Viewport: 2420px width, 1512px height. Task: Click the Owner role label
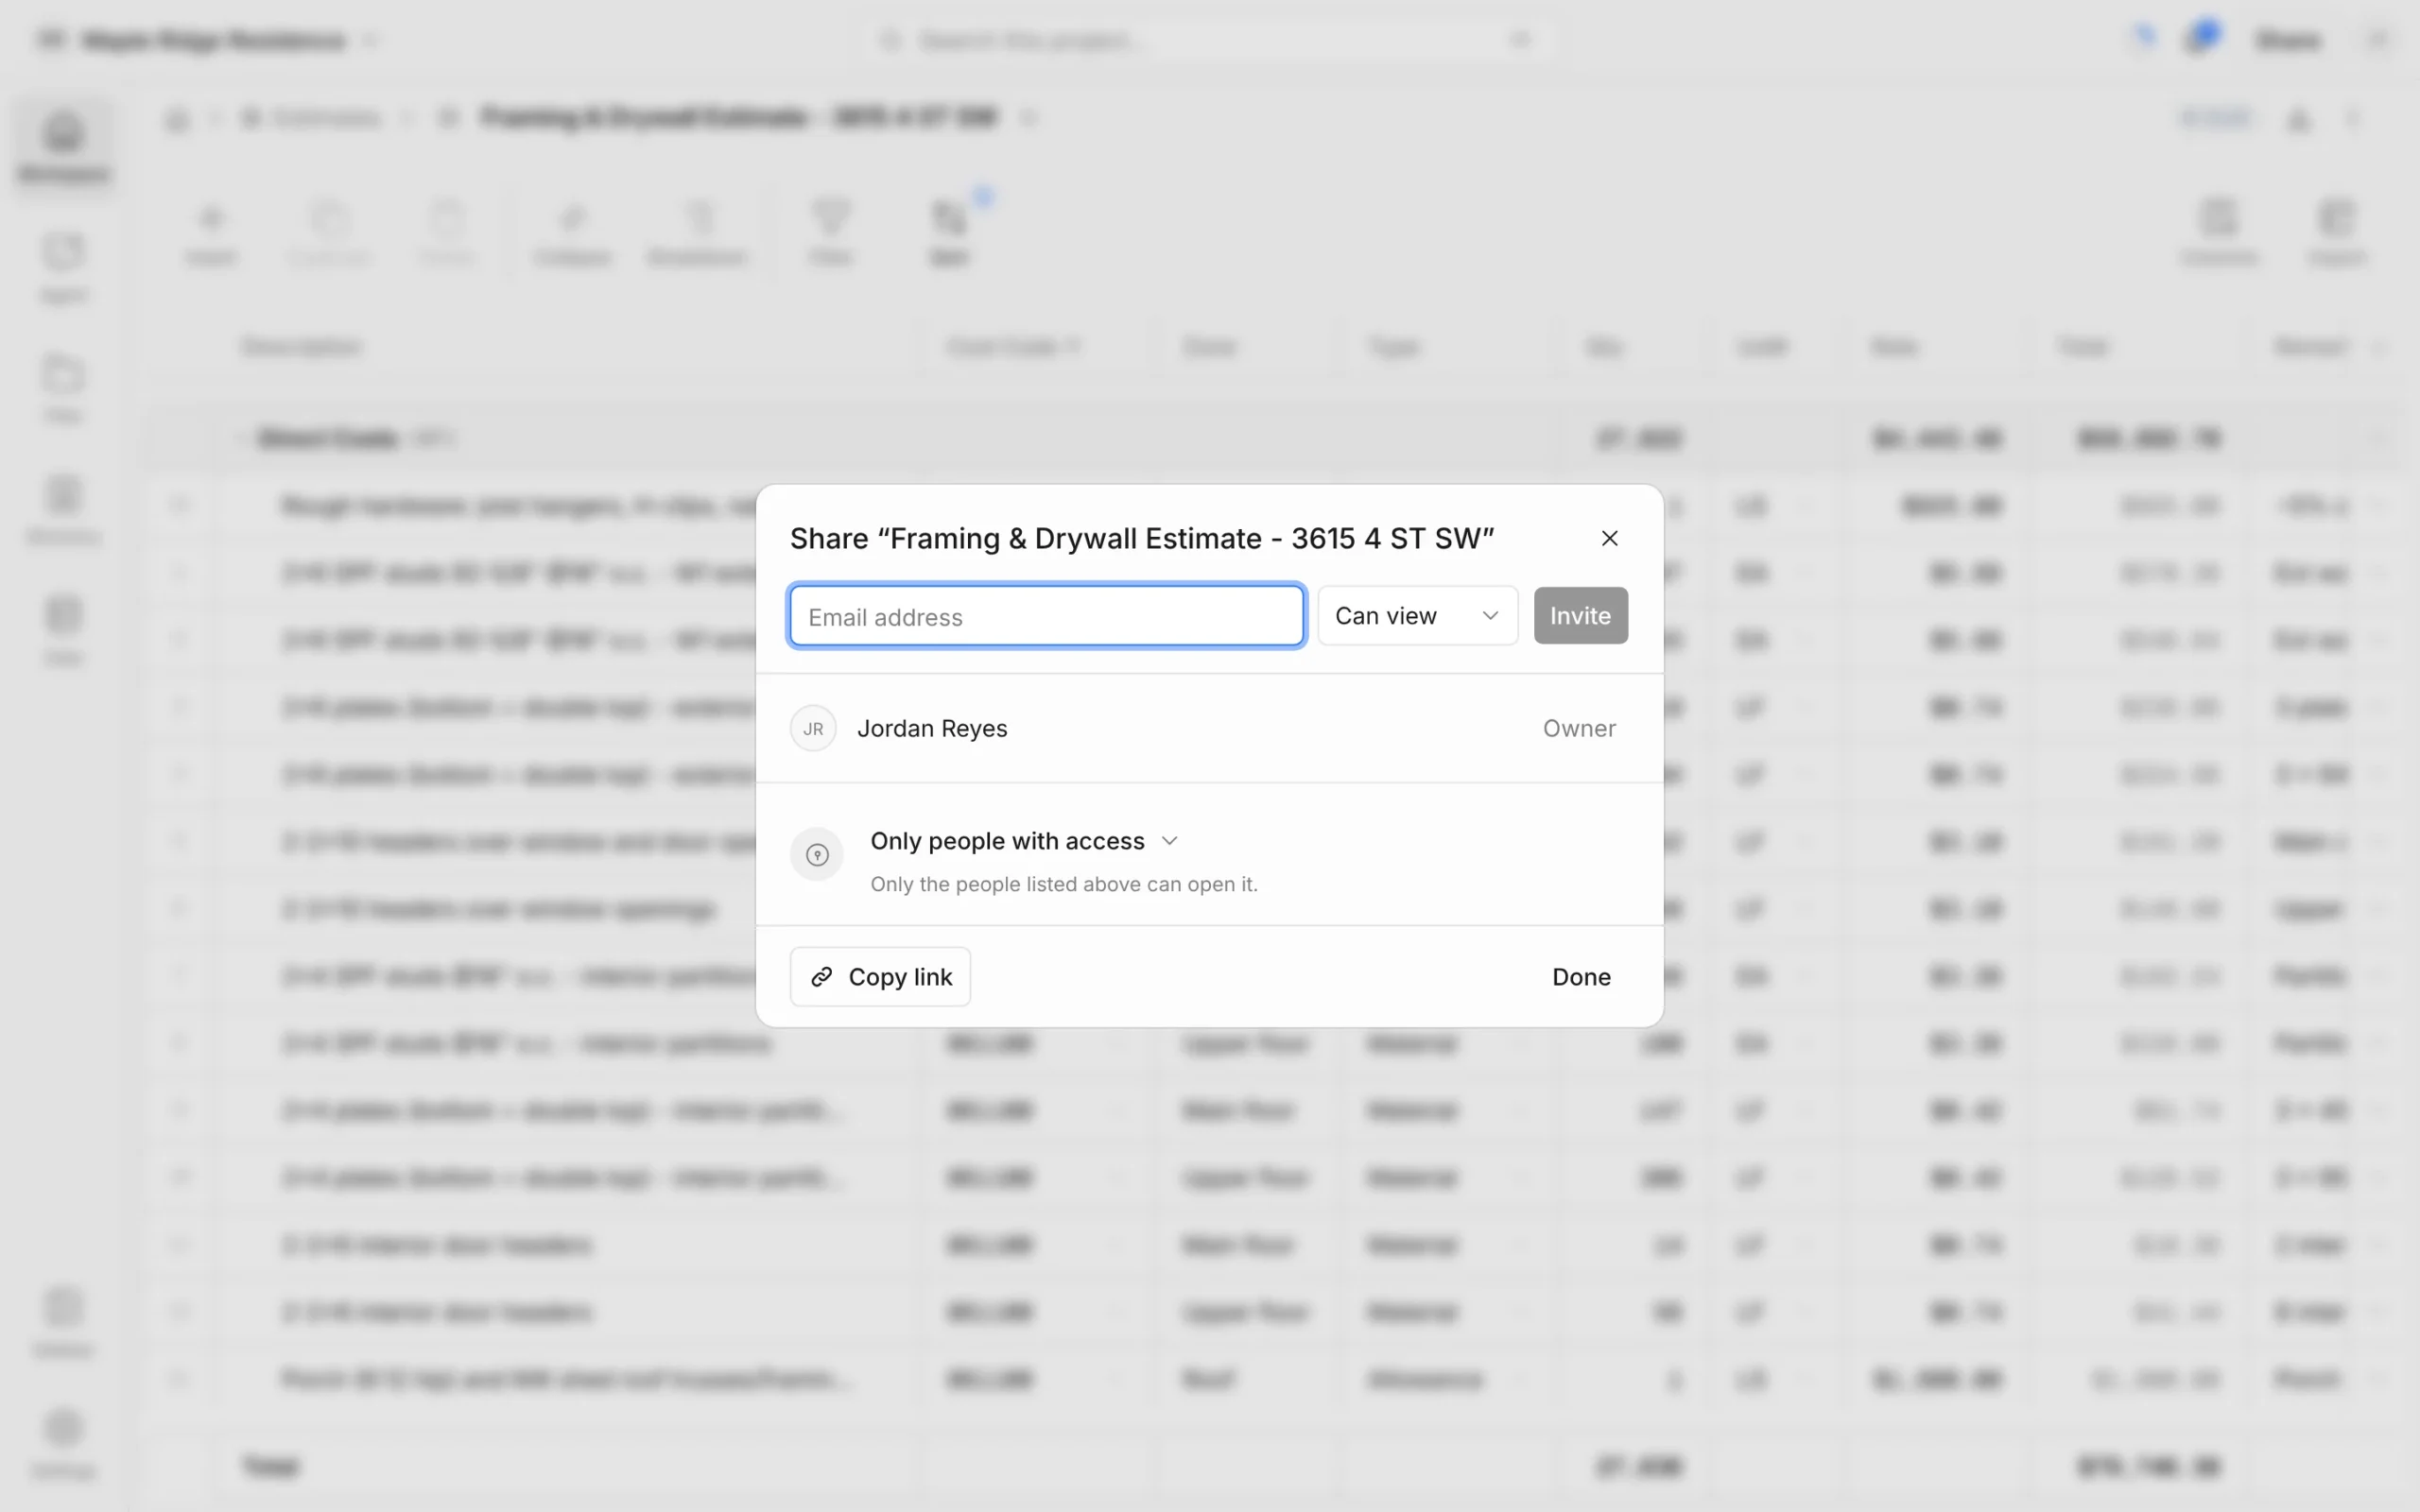(x=1579, y=729)
